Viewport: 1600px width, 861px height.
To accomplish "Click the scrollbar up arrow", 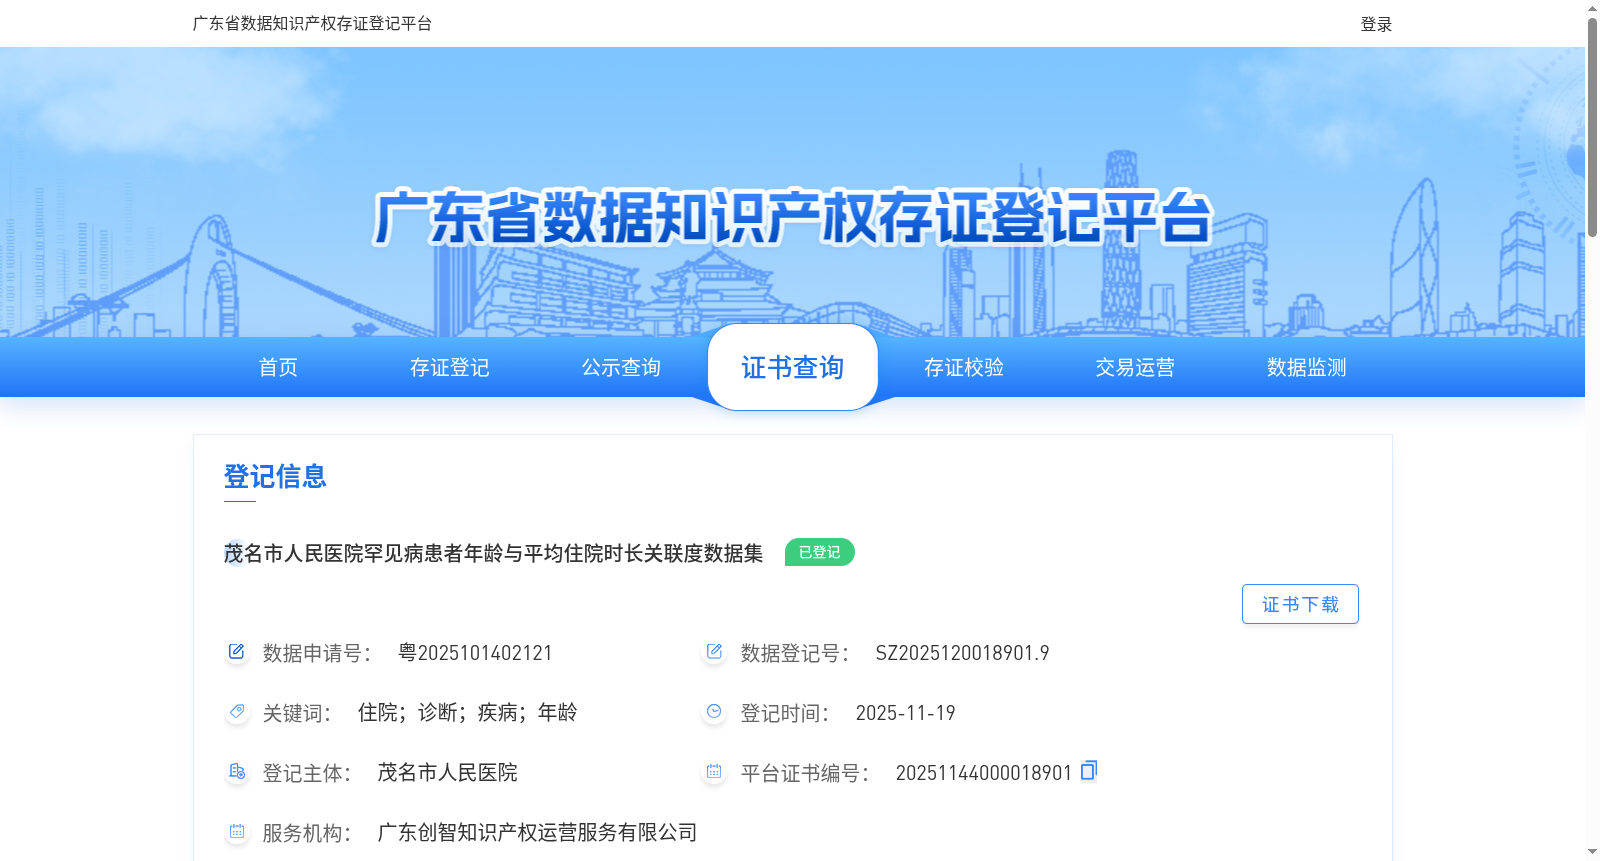I will [1592, 8].
